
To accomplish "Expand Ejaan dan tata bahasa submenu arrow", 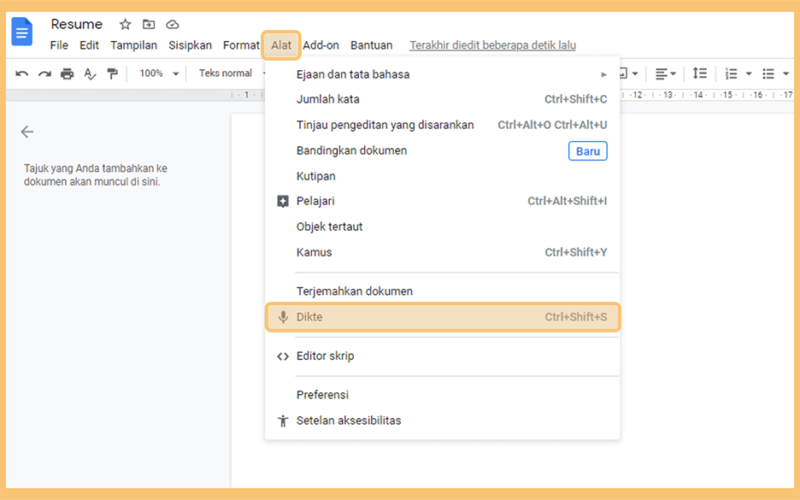I will (x=604, y=74).
